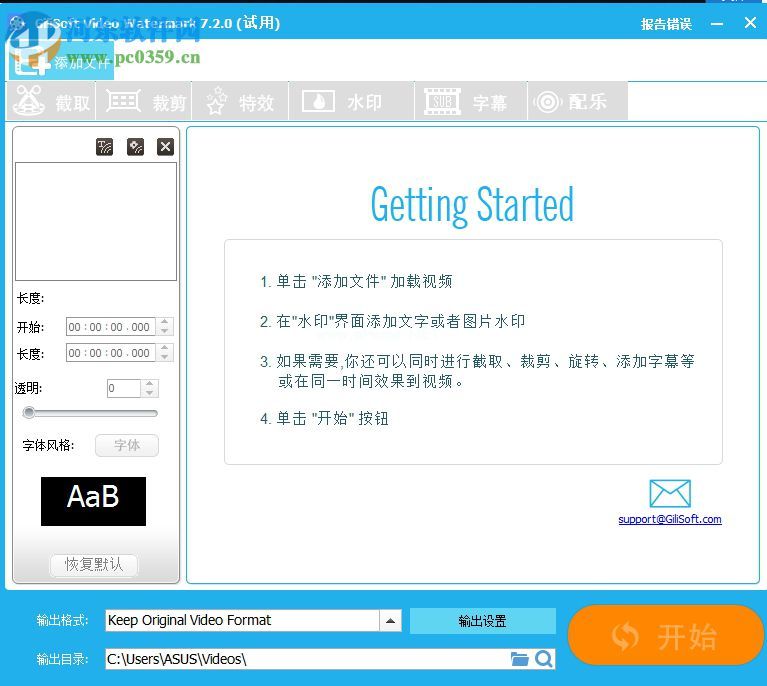Click the support@GiliSoft.com link
Image resolution: width=767 pixels, height=686 pixels.
pyautogui.click(x=669, y=519)
